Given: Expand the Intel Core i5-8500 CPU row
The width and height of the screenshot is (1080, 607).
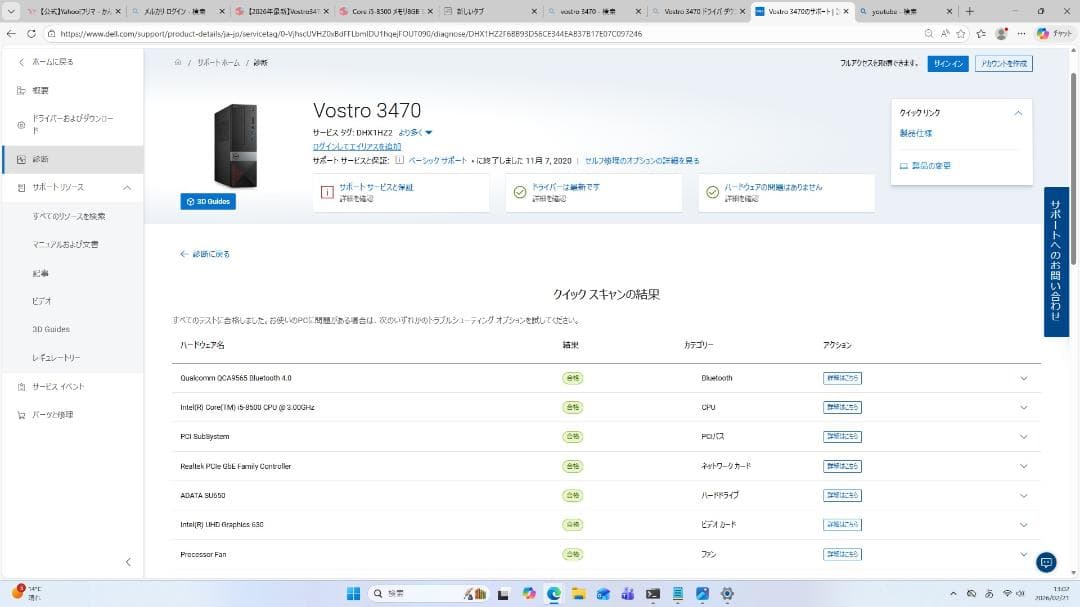Looking at the screenshot, I should (1024, 408).
